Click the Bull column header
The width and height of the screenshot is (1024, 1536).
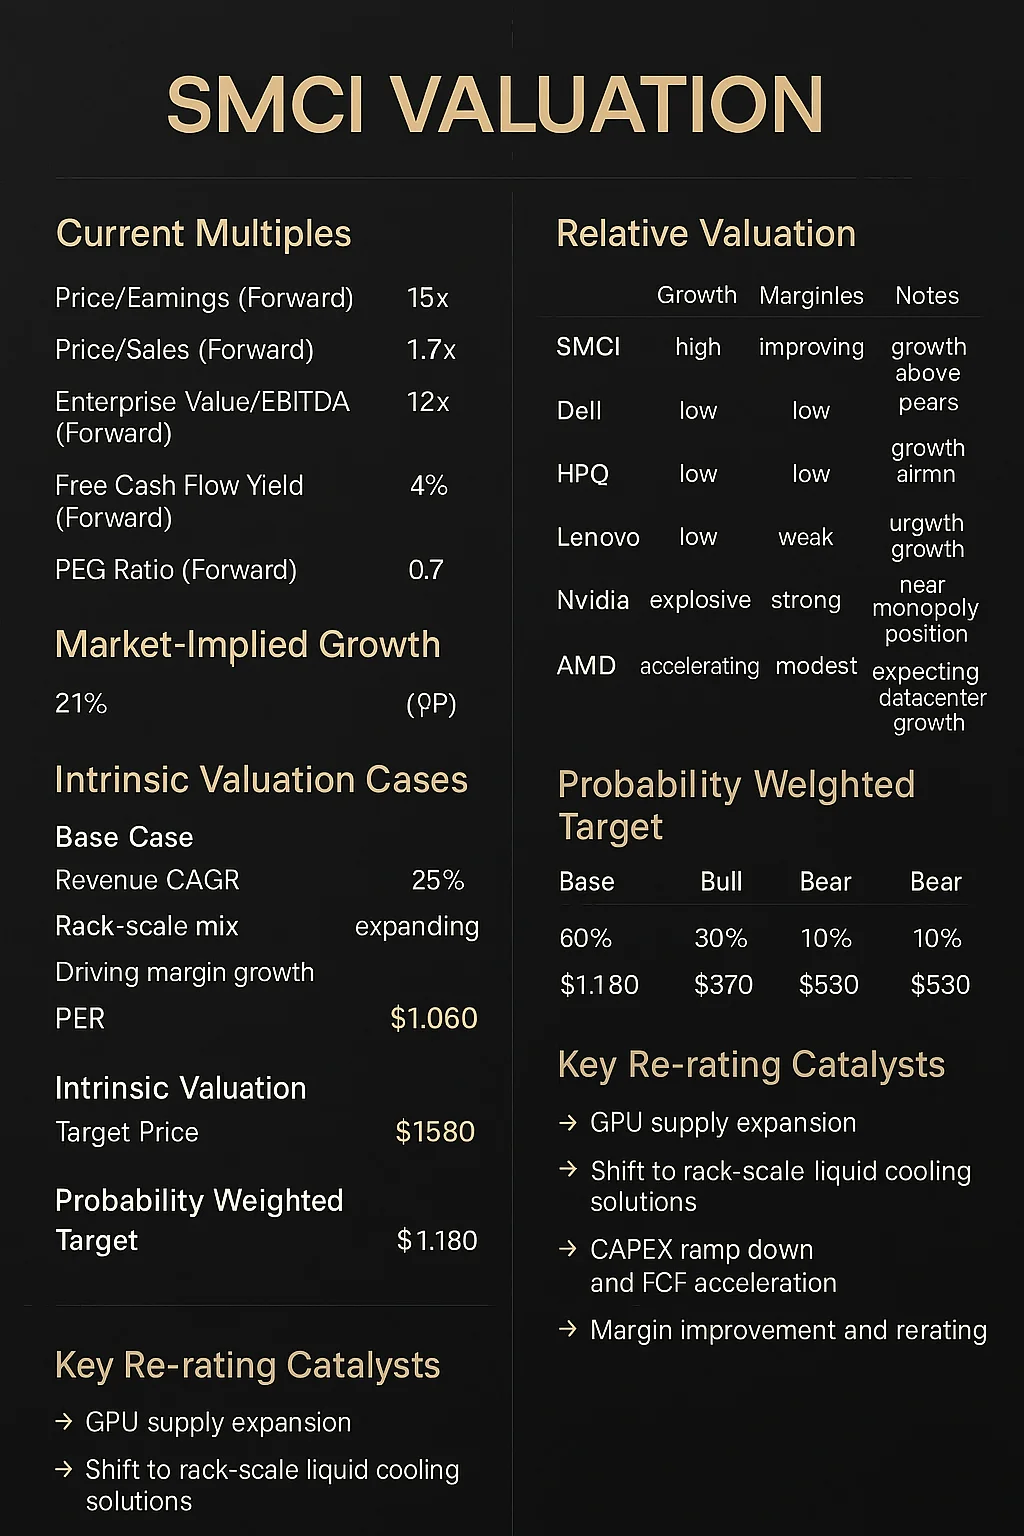721,882
